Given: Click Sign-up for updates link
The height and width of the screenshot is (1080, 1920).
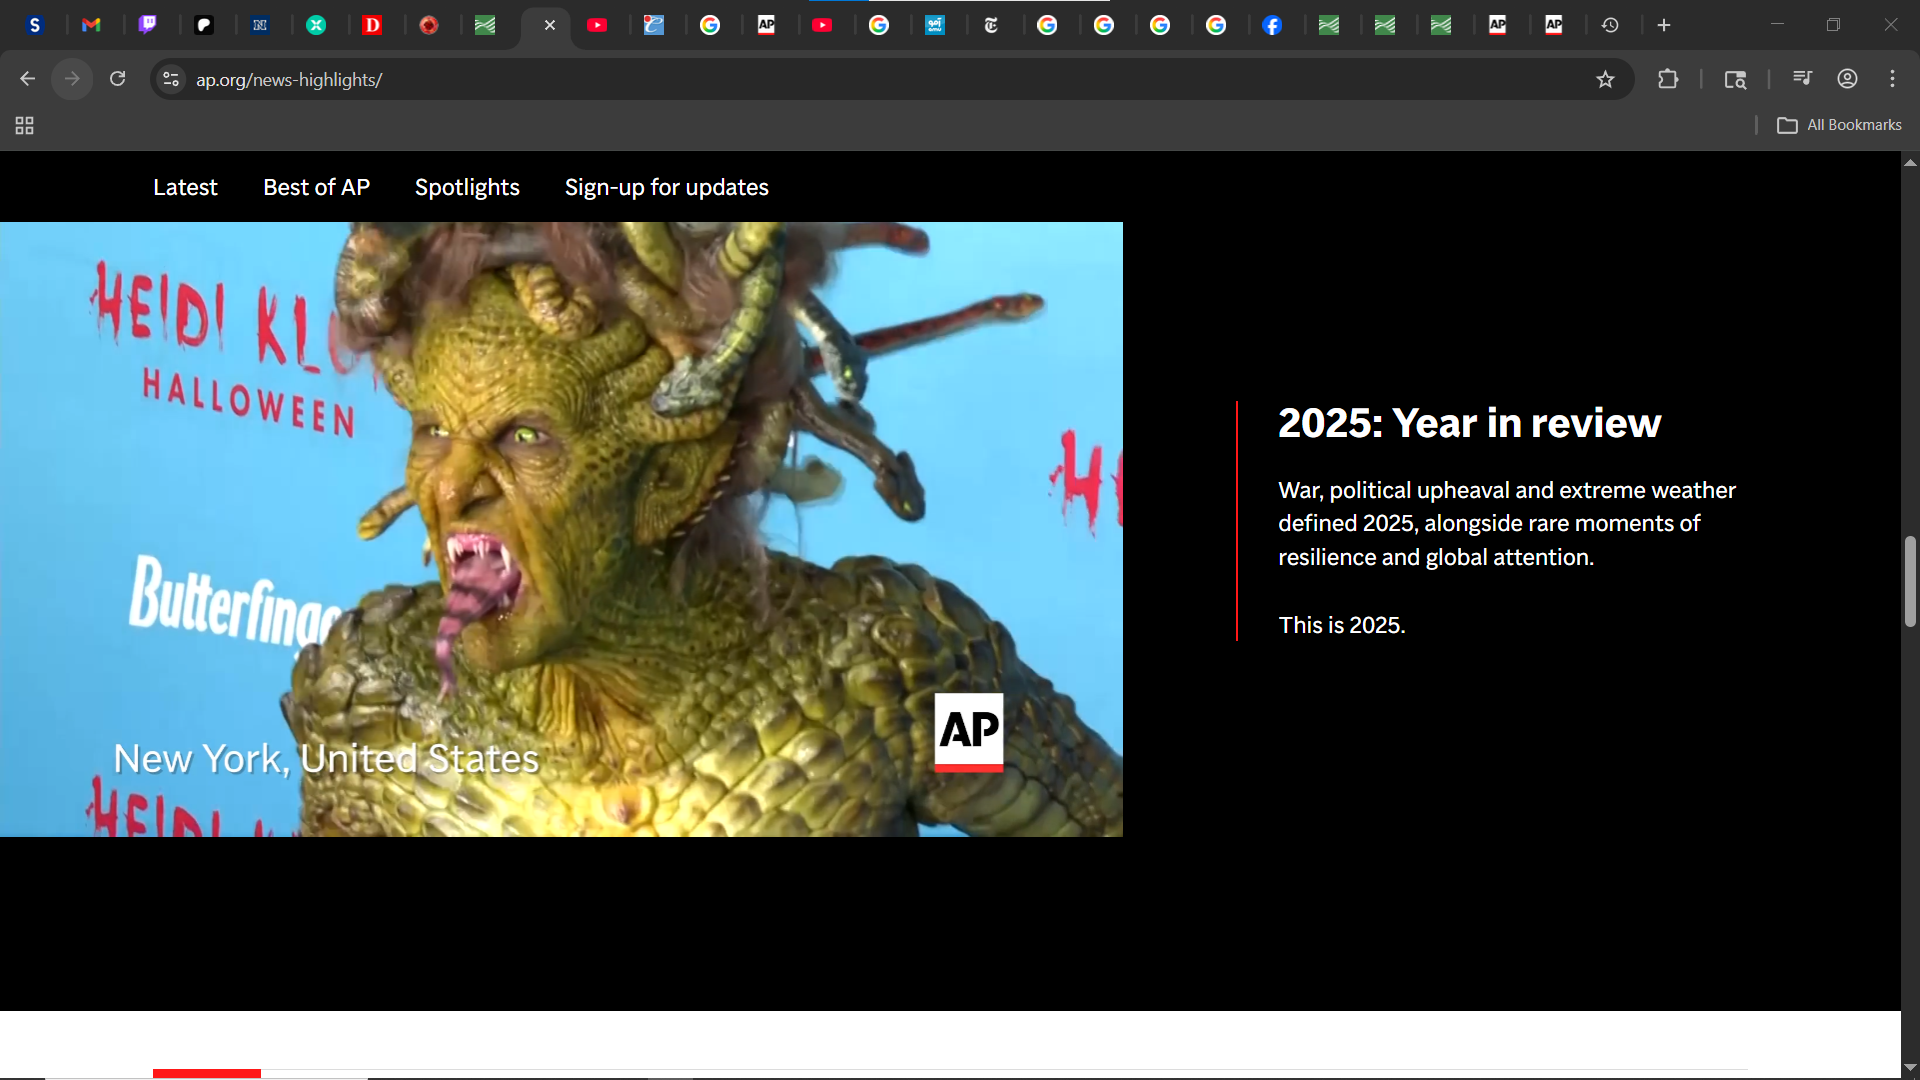Looking at the screenshot, I should click(666, 187).
